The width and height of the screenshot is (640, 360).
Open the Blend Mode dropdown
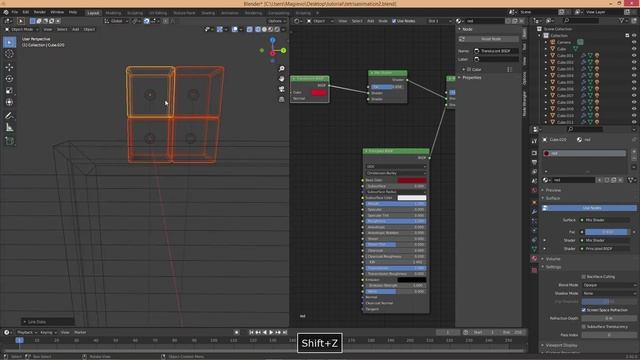(609, 285)
